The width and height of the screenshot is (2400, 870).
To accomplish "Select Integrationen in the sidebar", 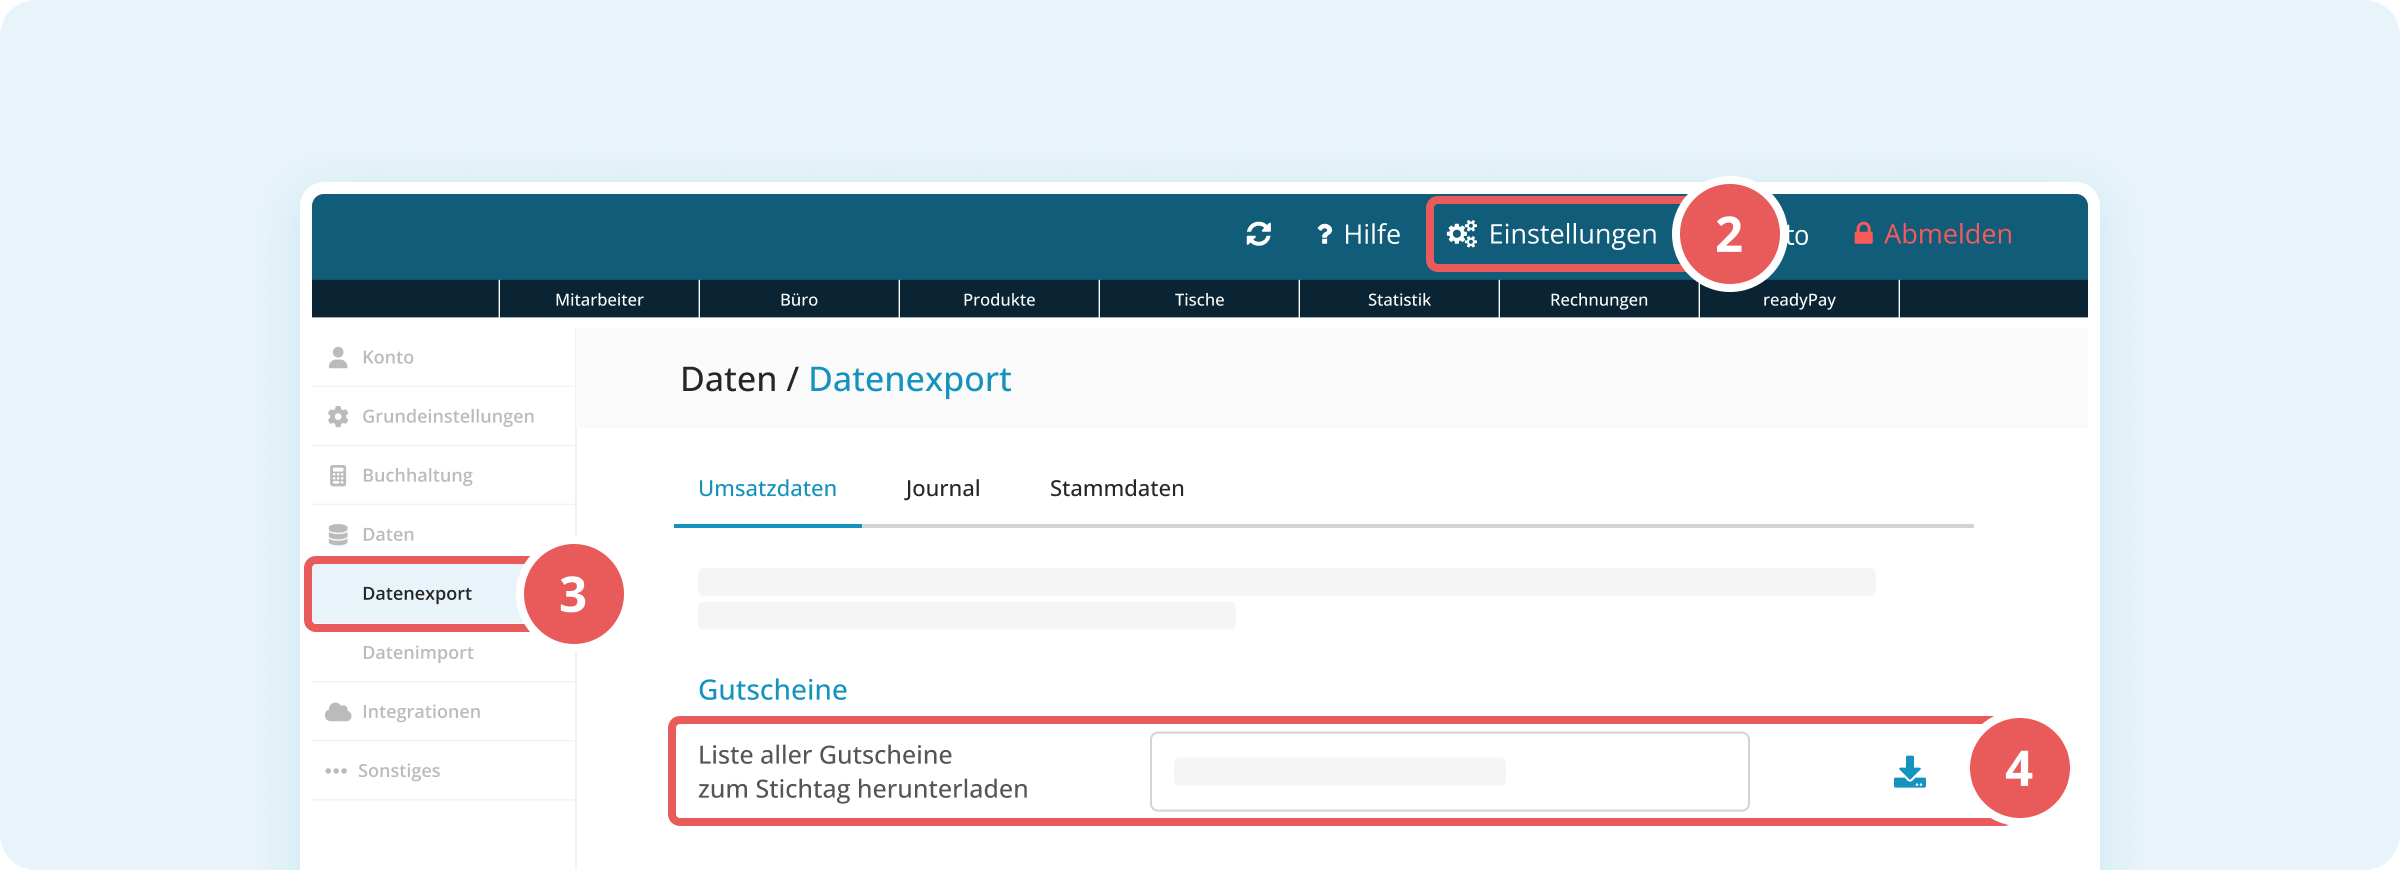I will 444,711.
